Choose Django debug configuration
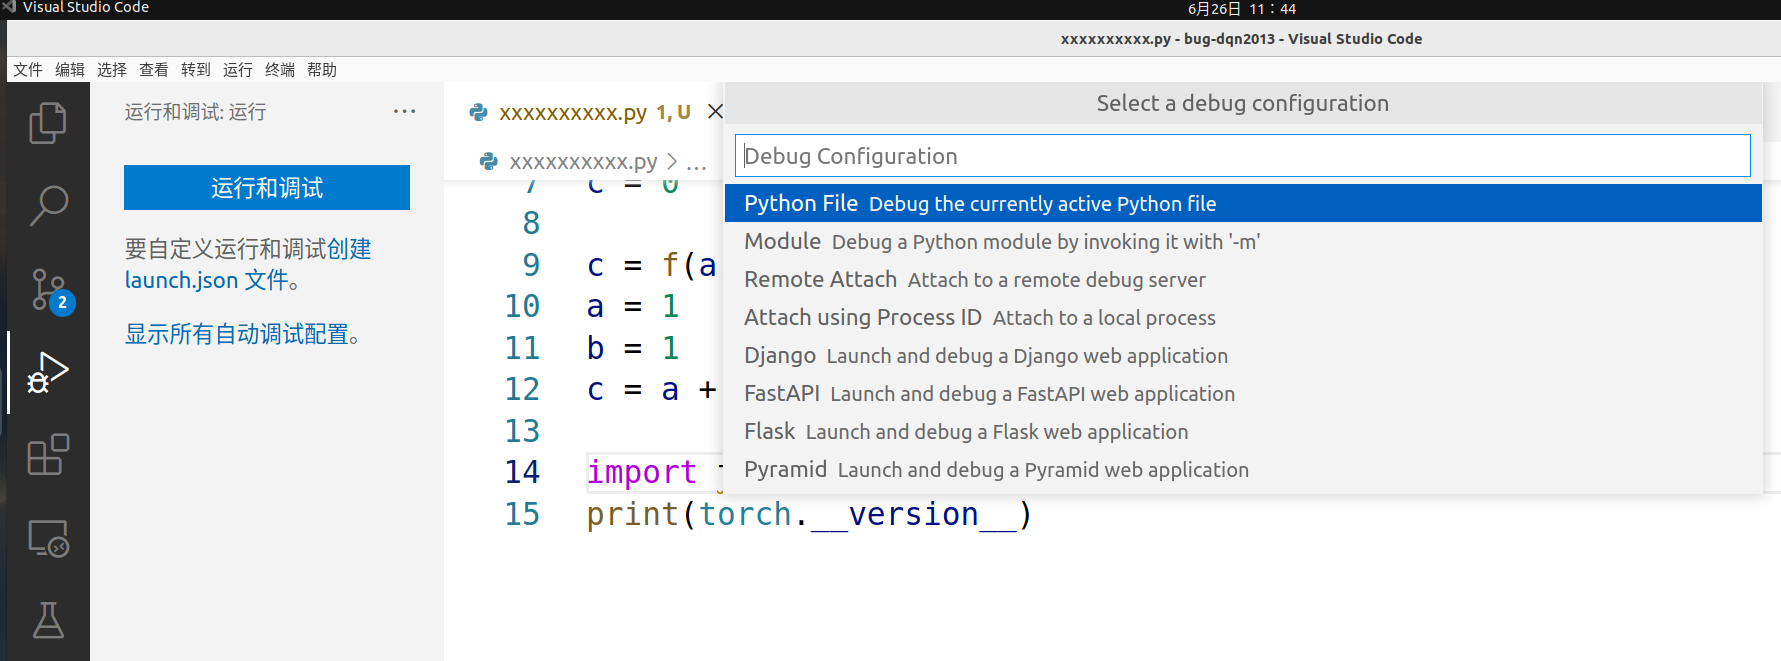 (1243, 355)
